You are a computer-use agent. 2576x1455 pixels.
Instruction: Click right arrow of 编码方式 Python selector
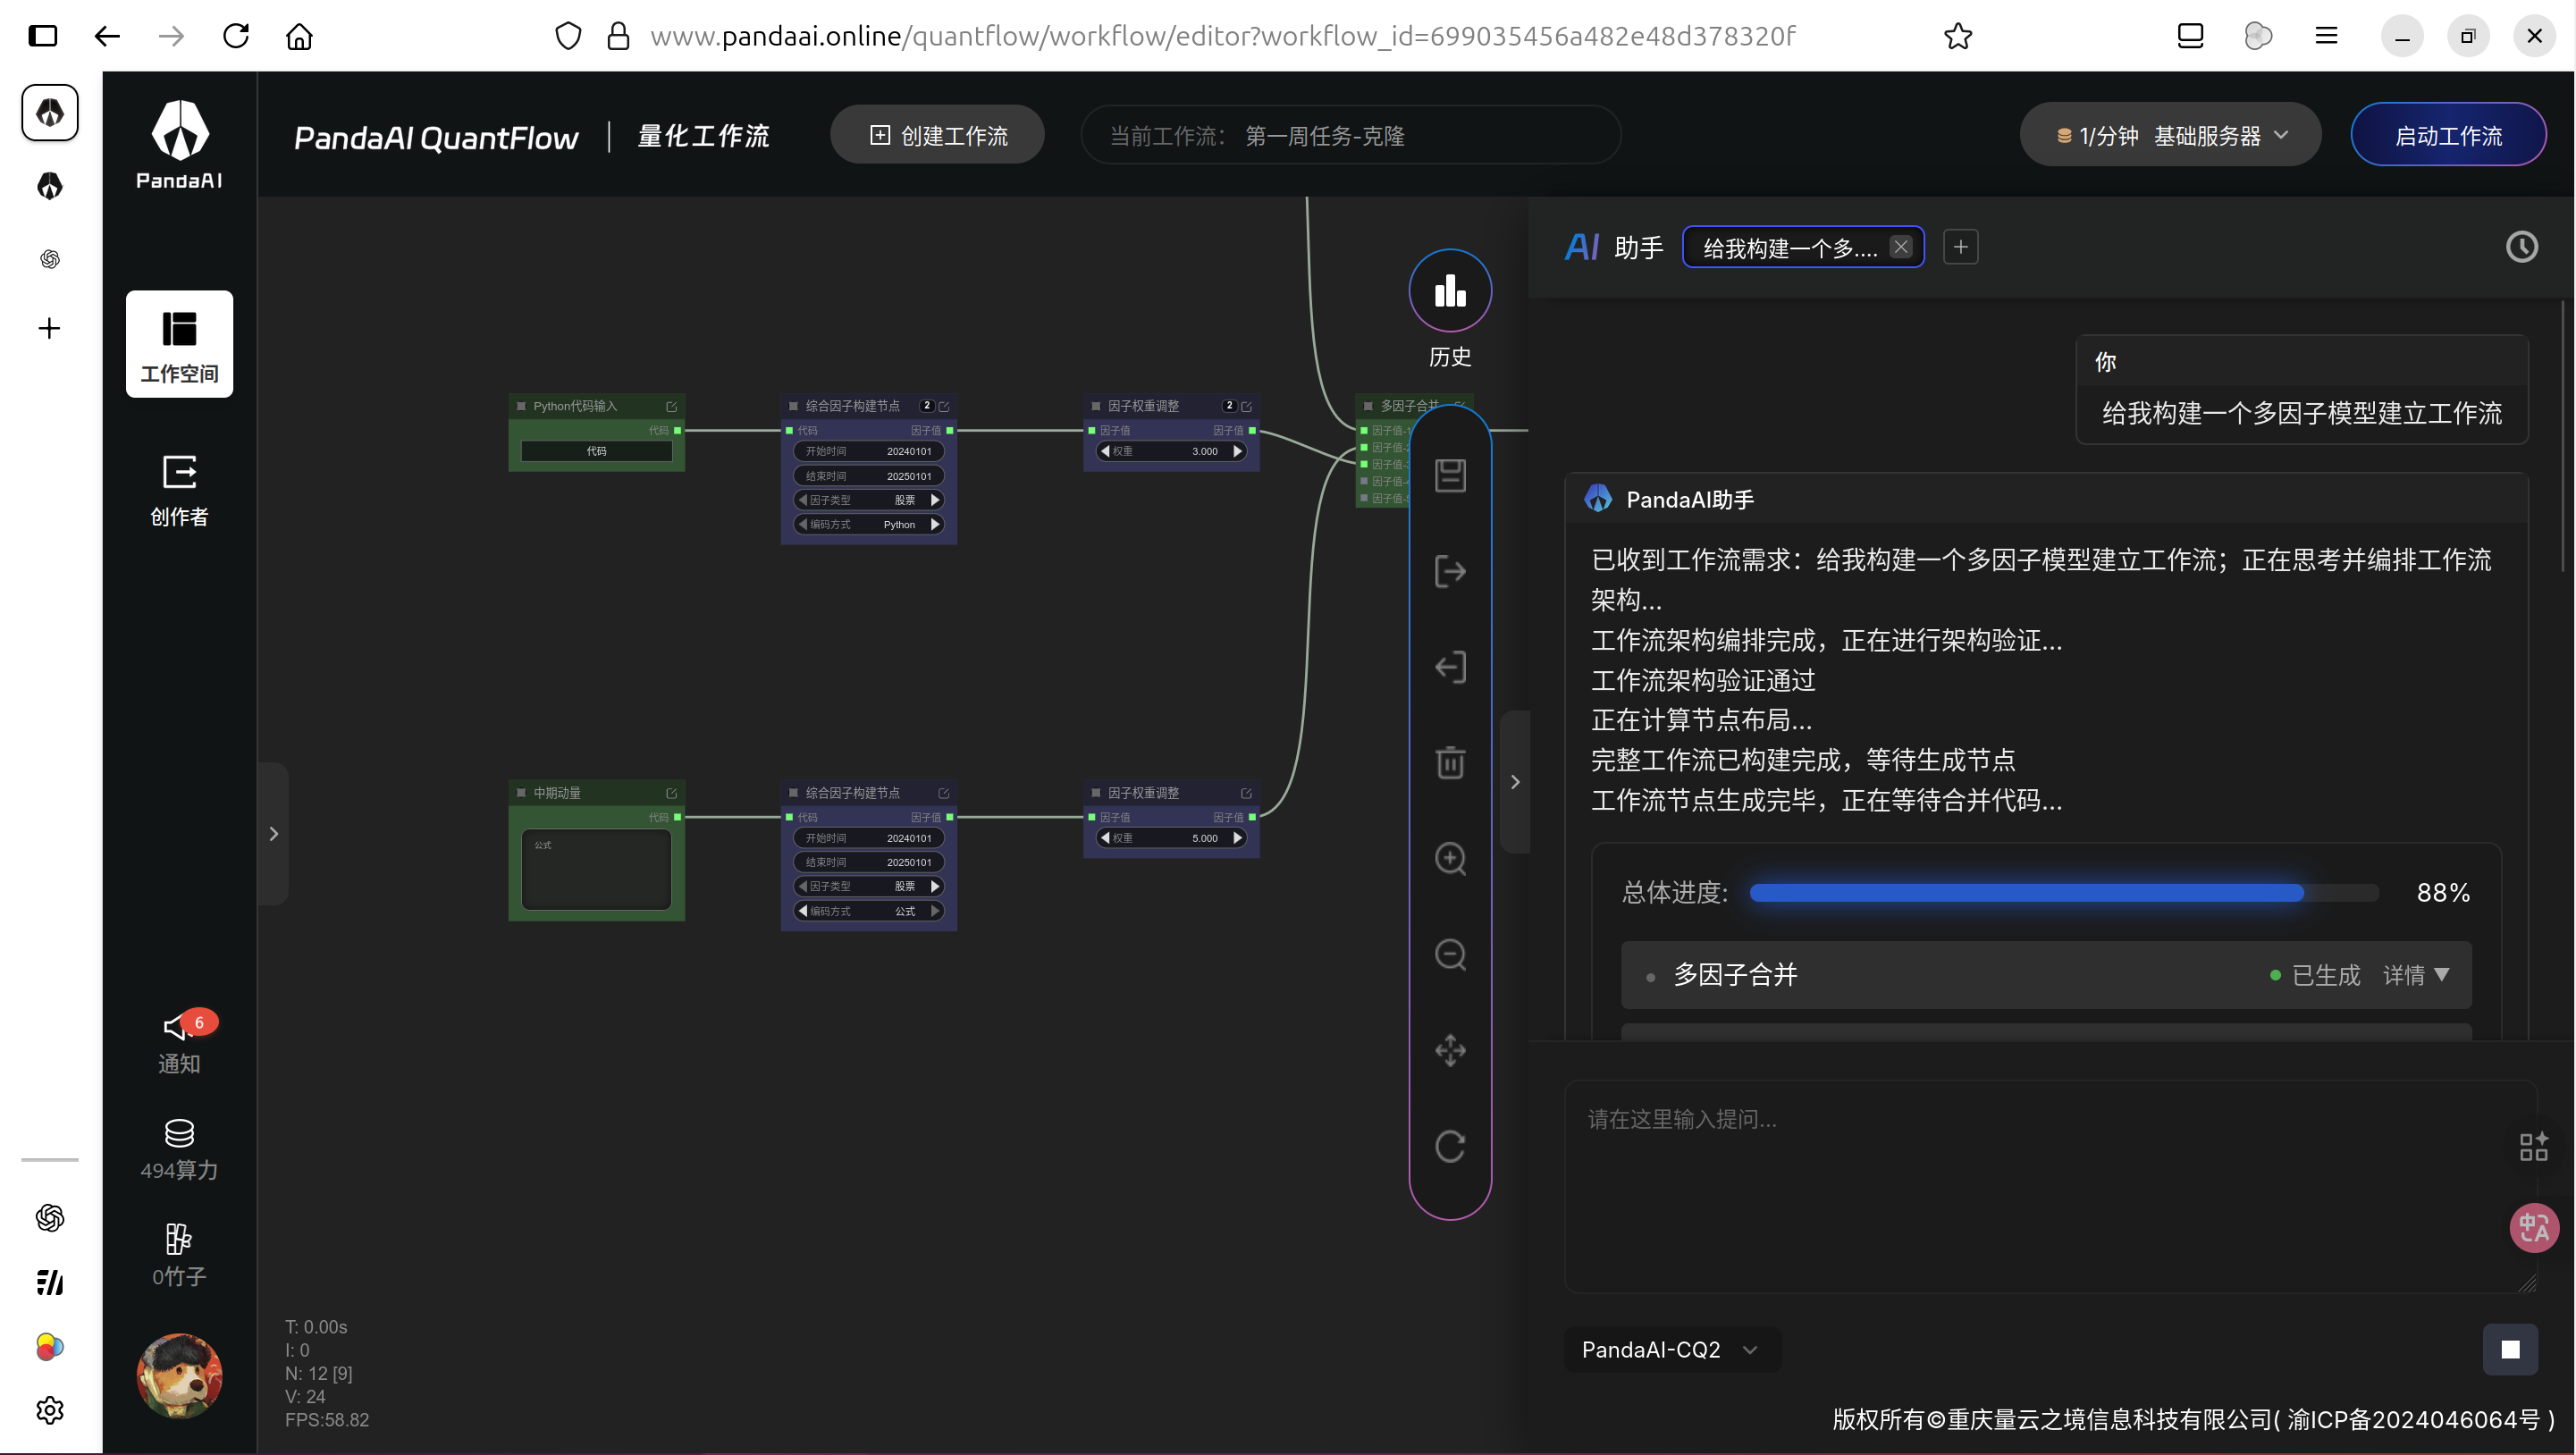tap(936, 524)
